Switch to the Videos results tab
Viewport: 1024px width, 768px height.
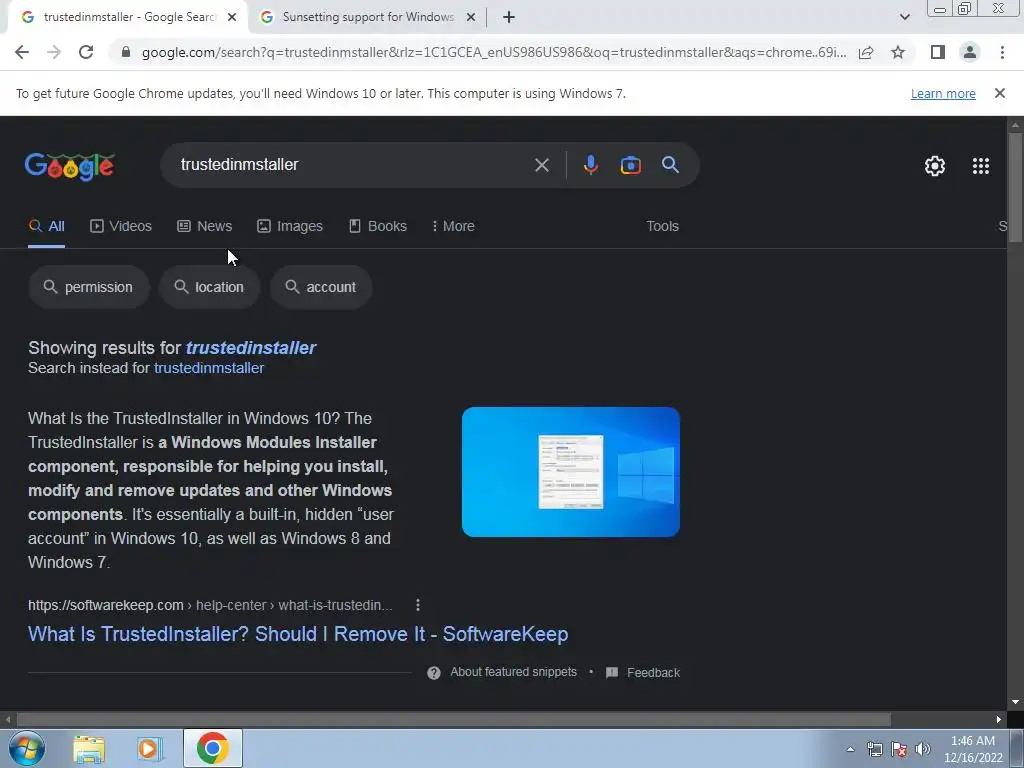pyautogui.click(x=121, y=226)
